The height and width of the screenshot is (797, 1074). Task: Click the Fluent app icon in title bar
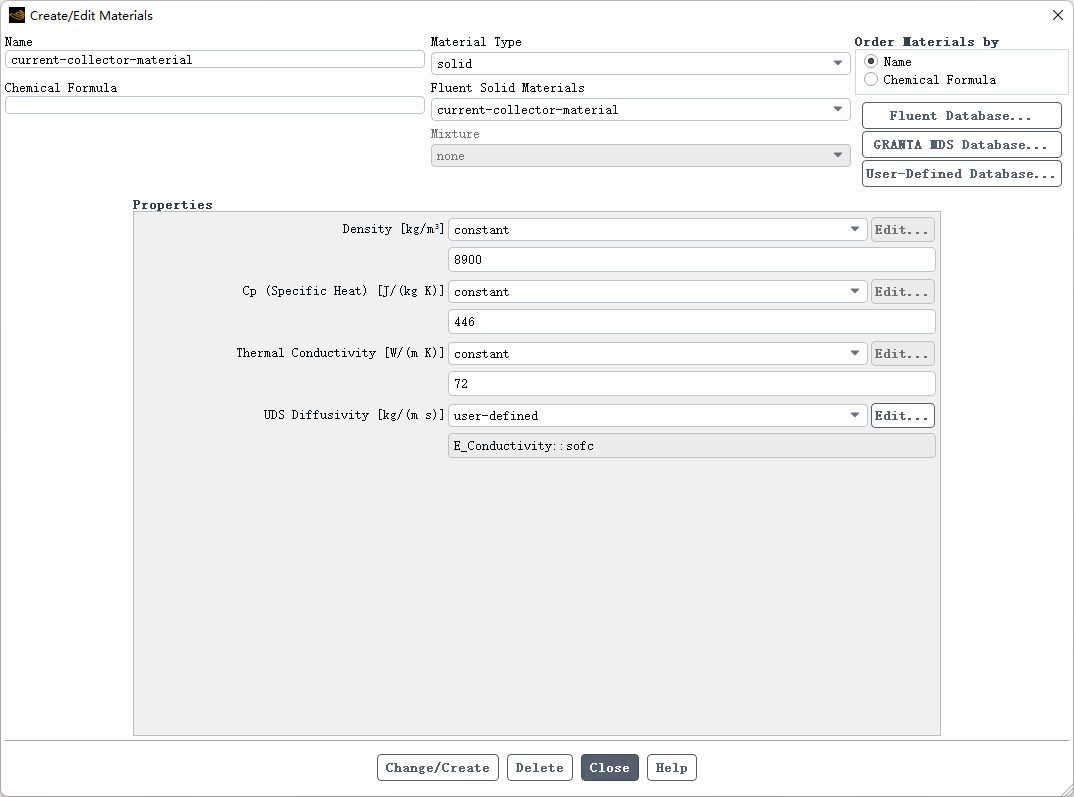(x=16, y=15)
